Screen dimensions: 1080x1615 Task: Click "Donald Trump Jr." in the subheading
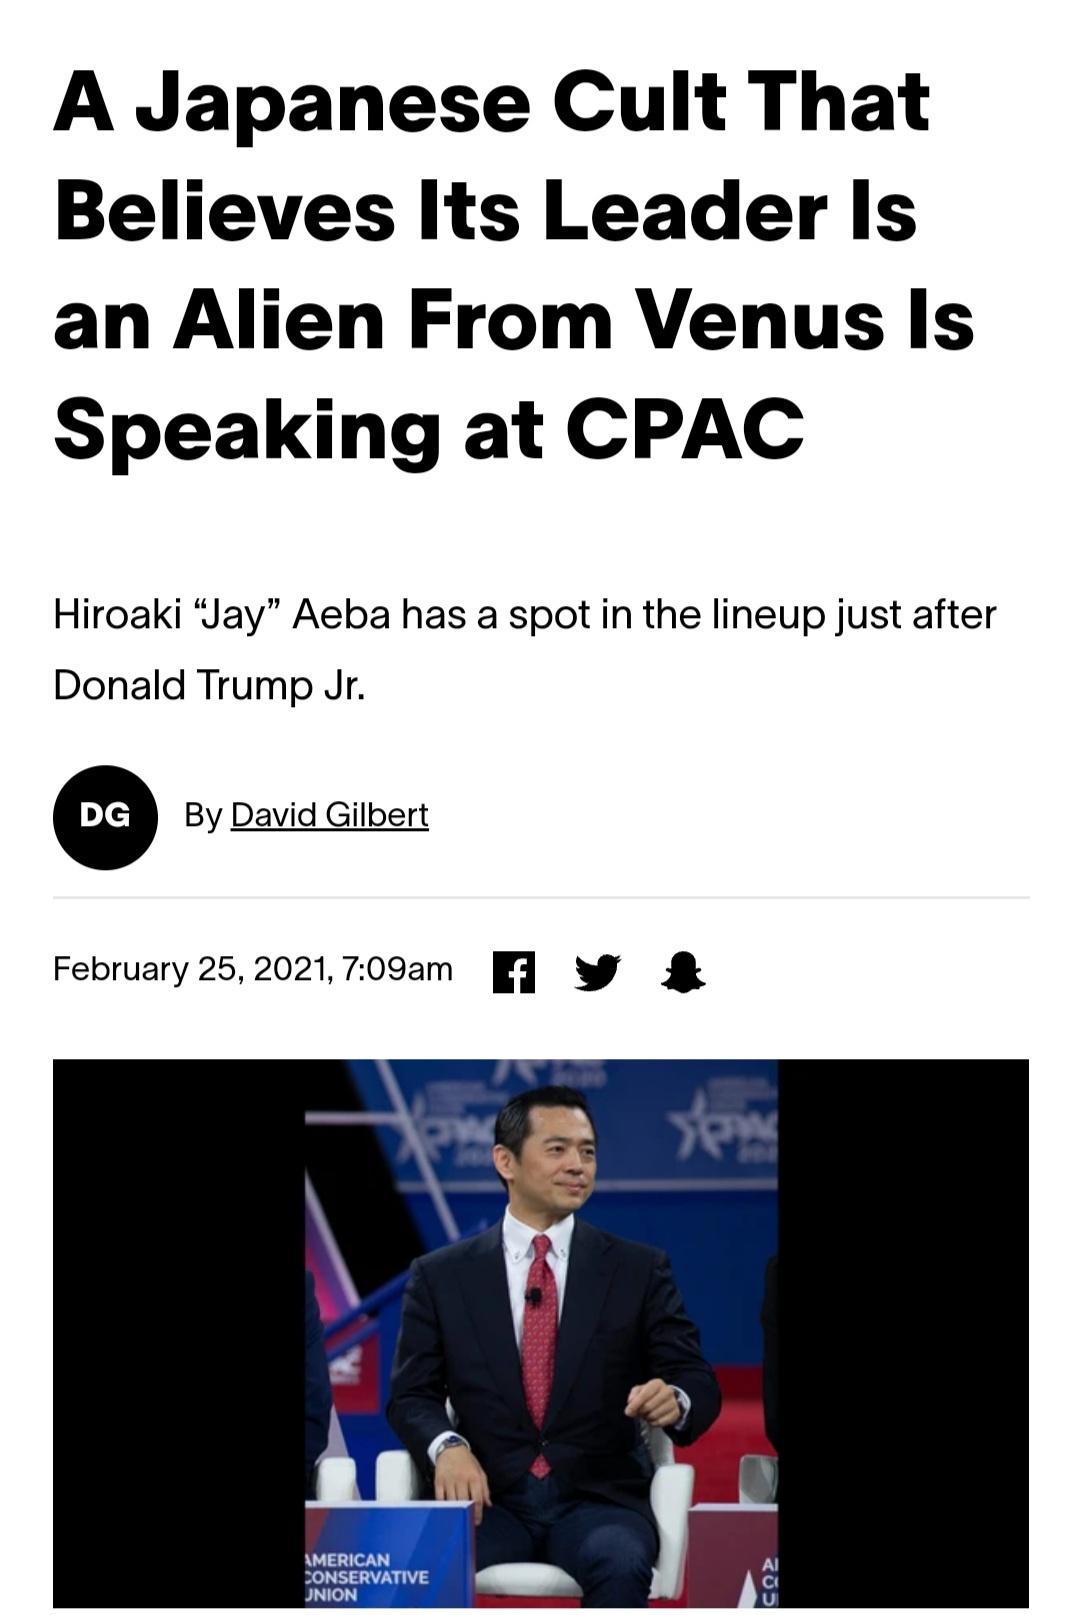click(209, 685)
